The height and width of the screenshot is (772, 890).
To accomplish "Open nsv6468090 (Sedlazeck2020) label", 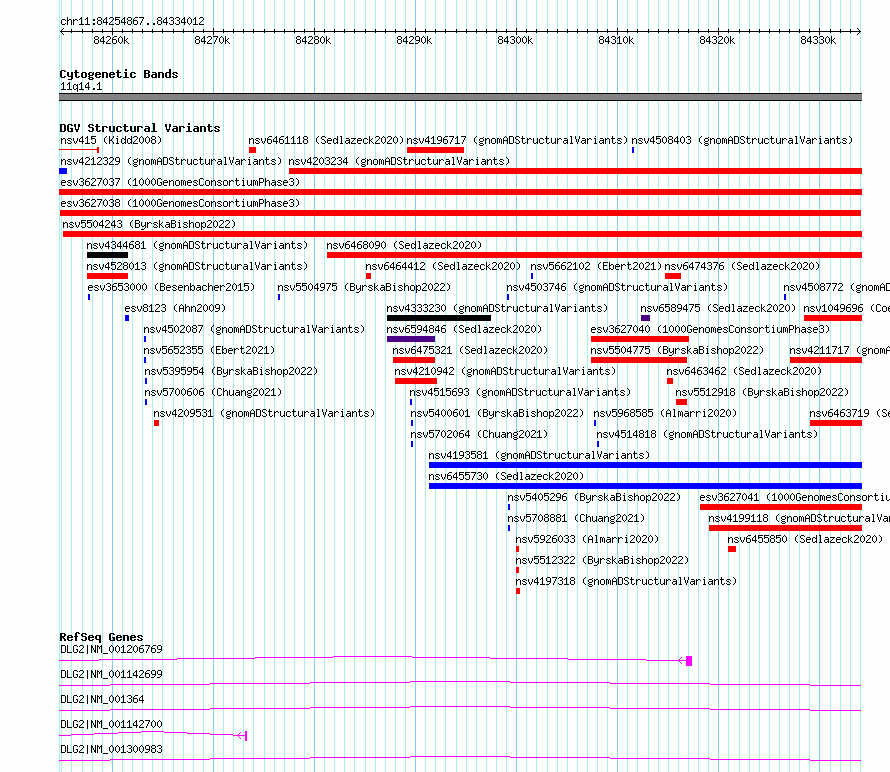I will (x=404, y=245).
